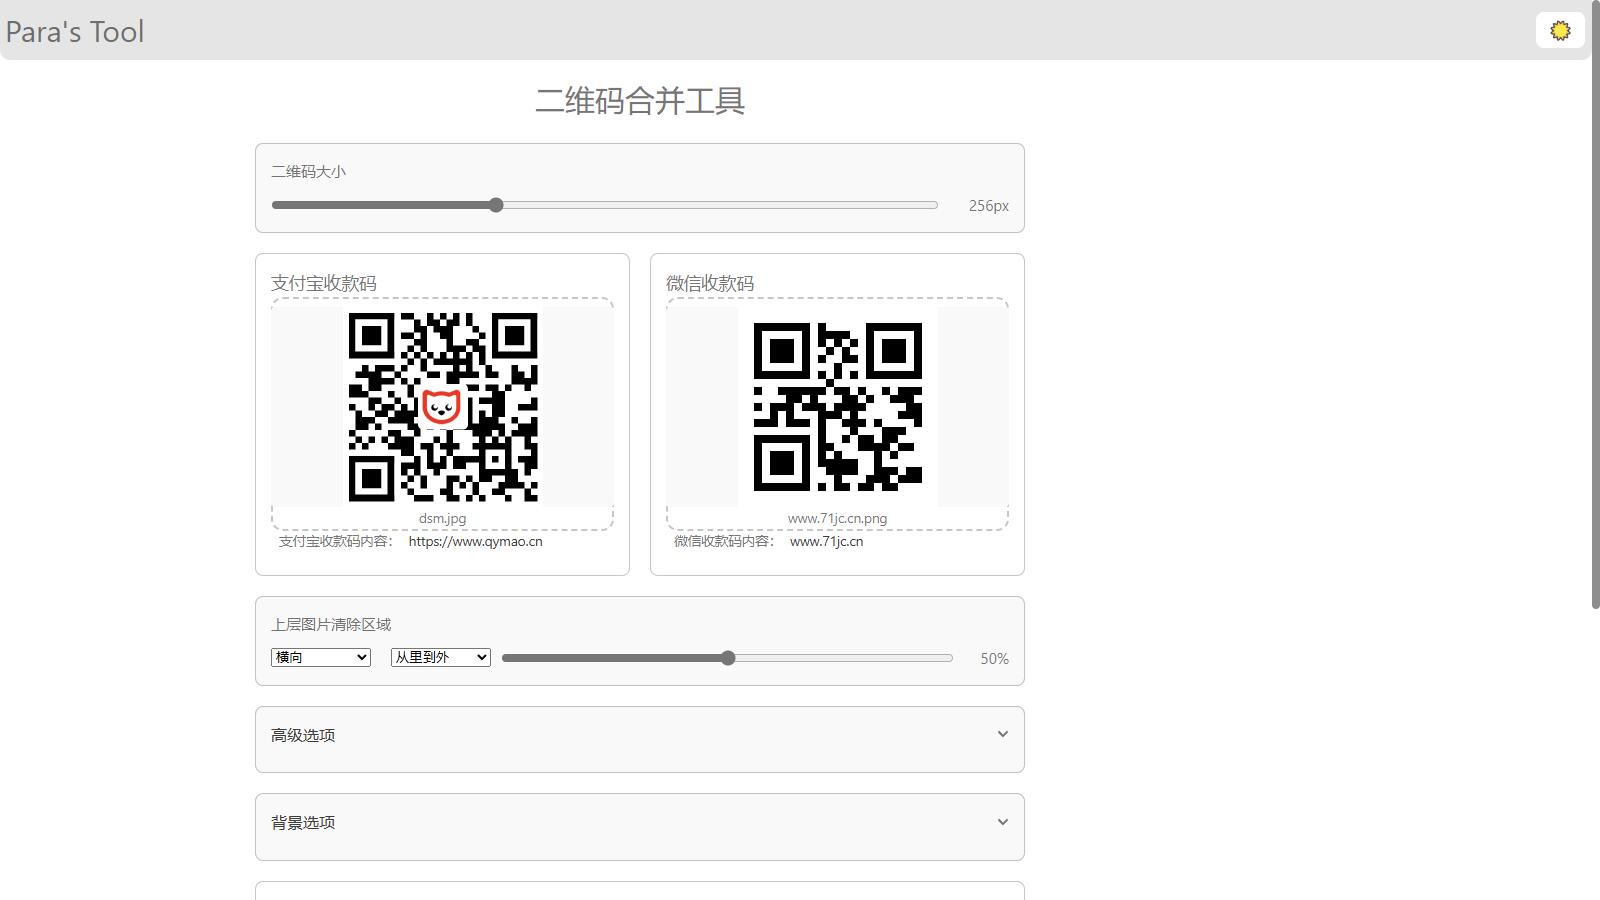
Task: Click the red cat logo in the Alipay QR code
Action: [x=441, y=407]
